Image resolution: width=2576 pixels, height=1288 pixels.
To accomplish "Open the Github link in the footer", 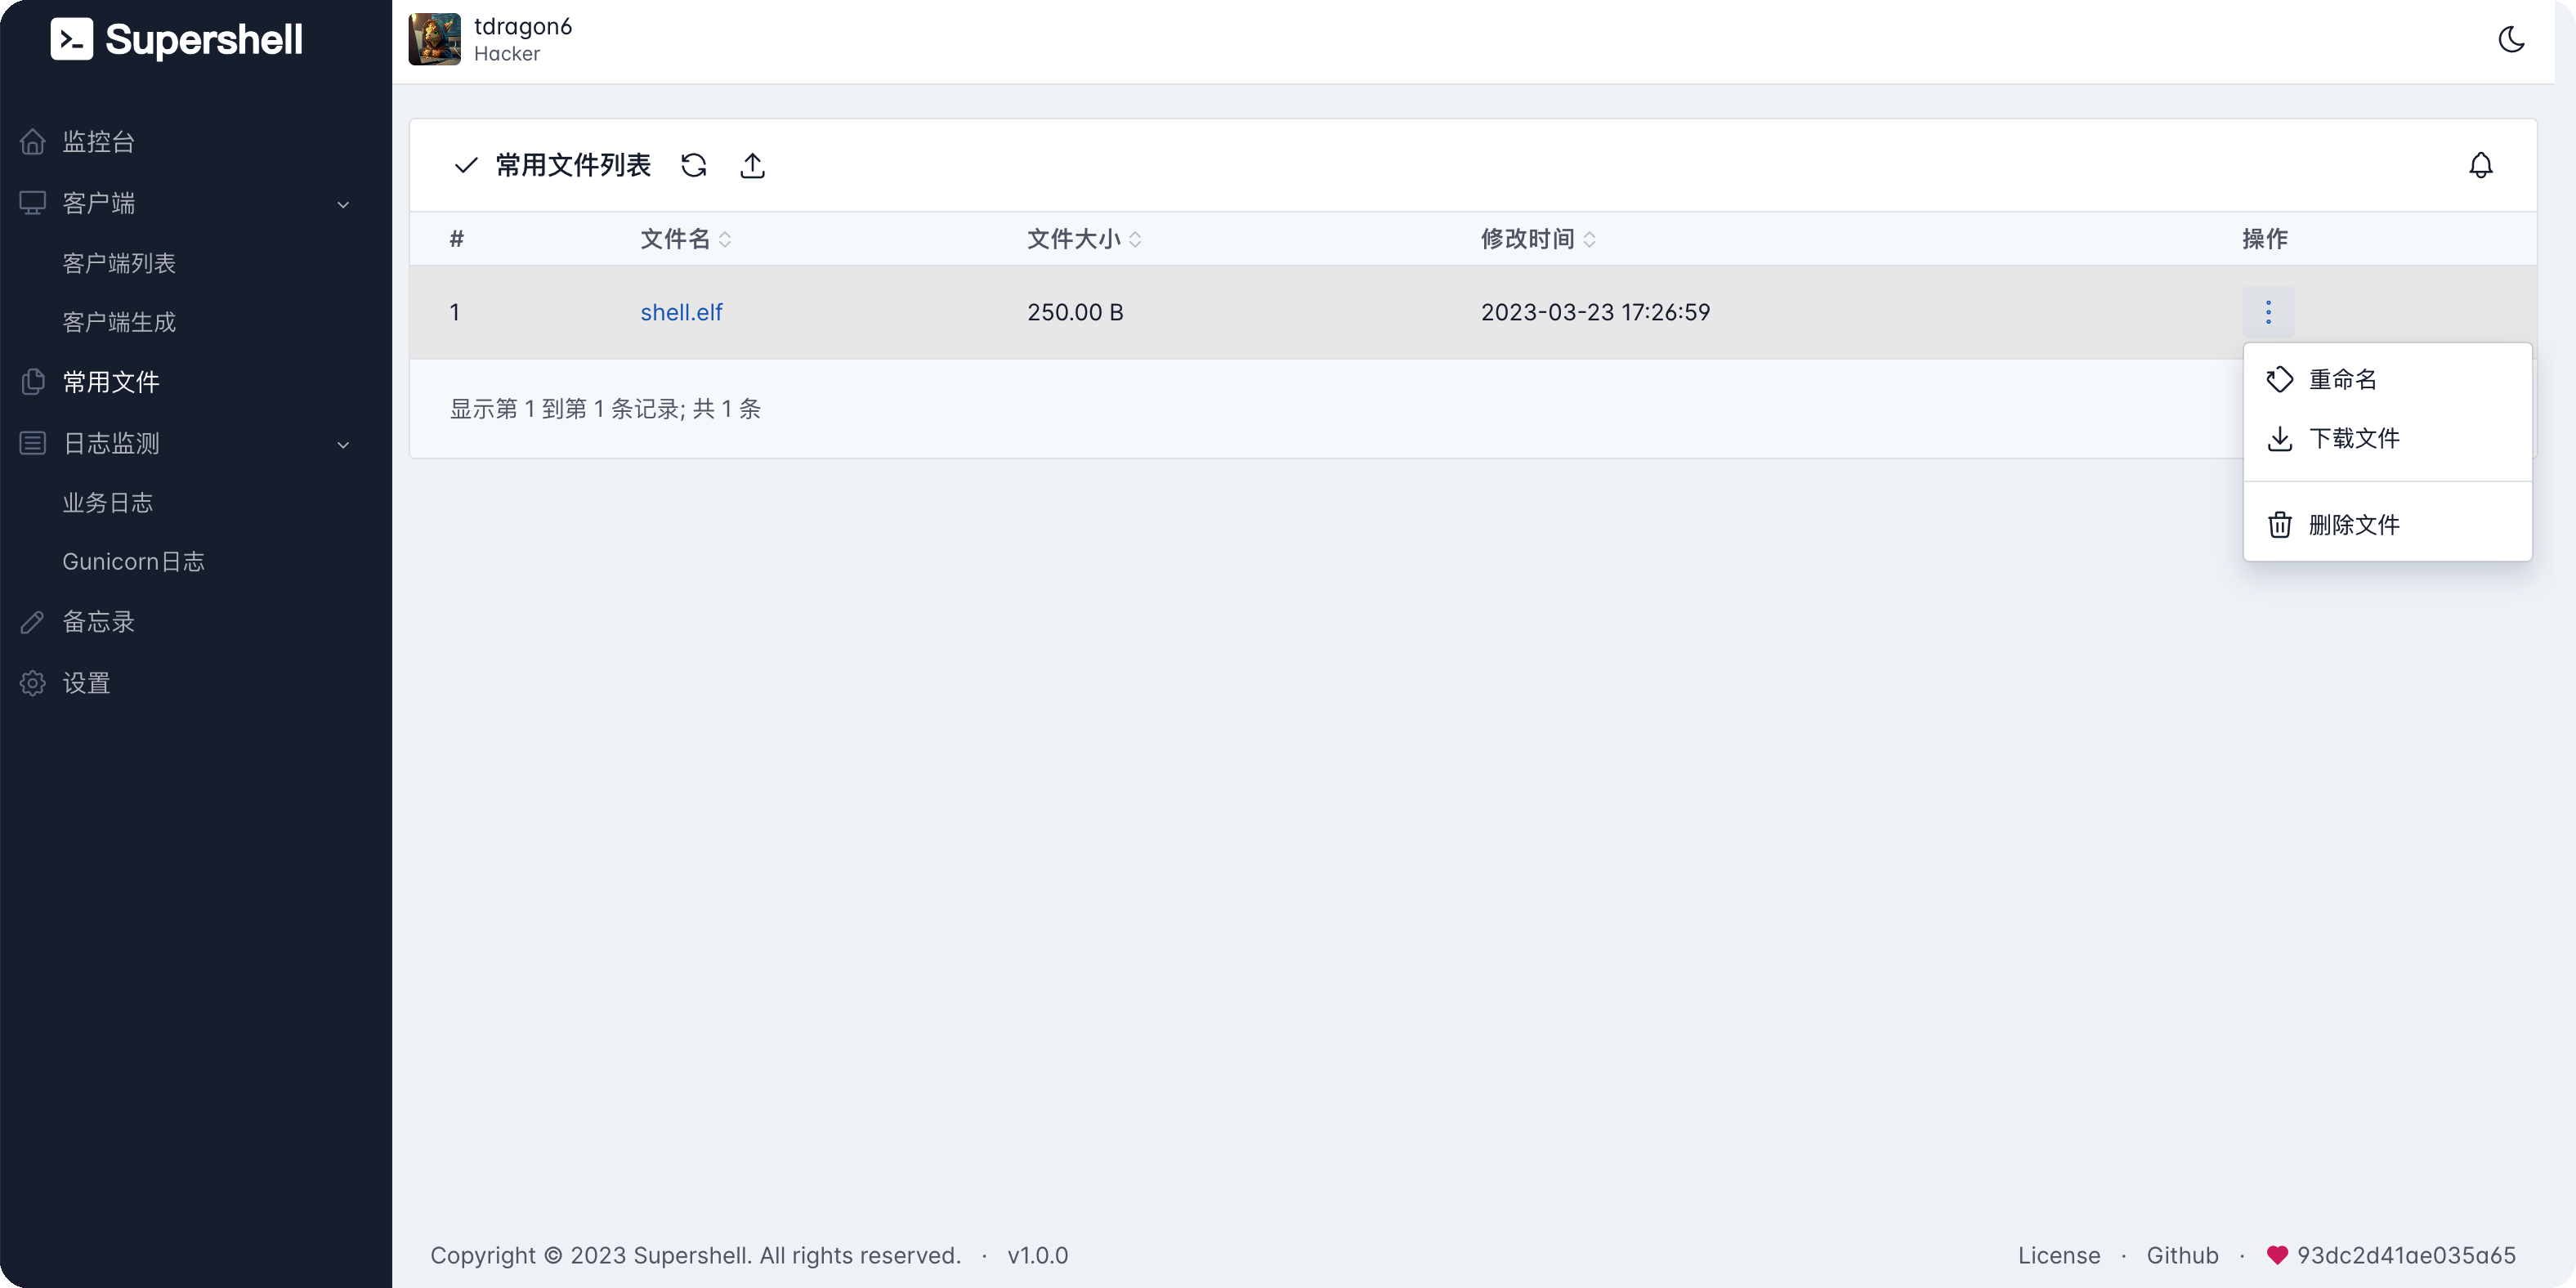I will point(2183,1255).
